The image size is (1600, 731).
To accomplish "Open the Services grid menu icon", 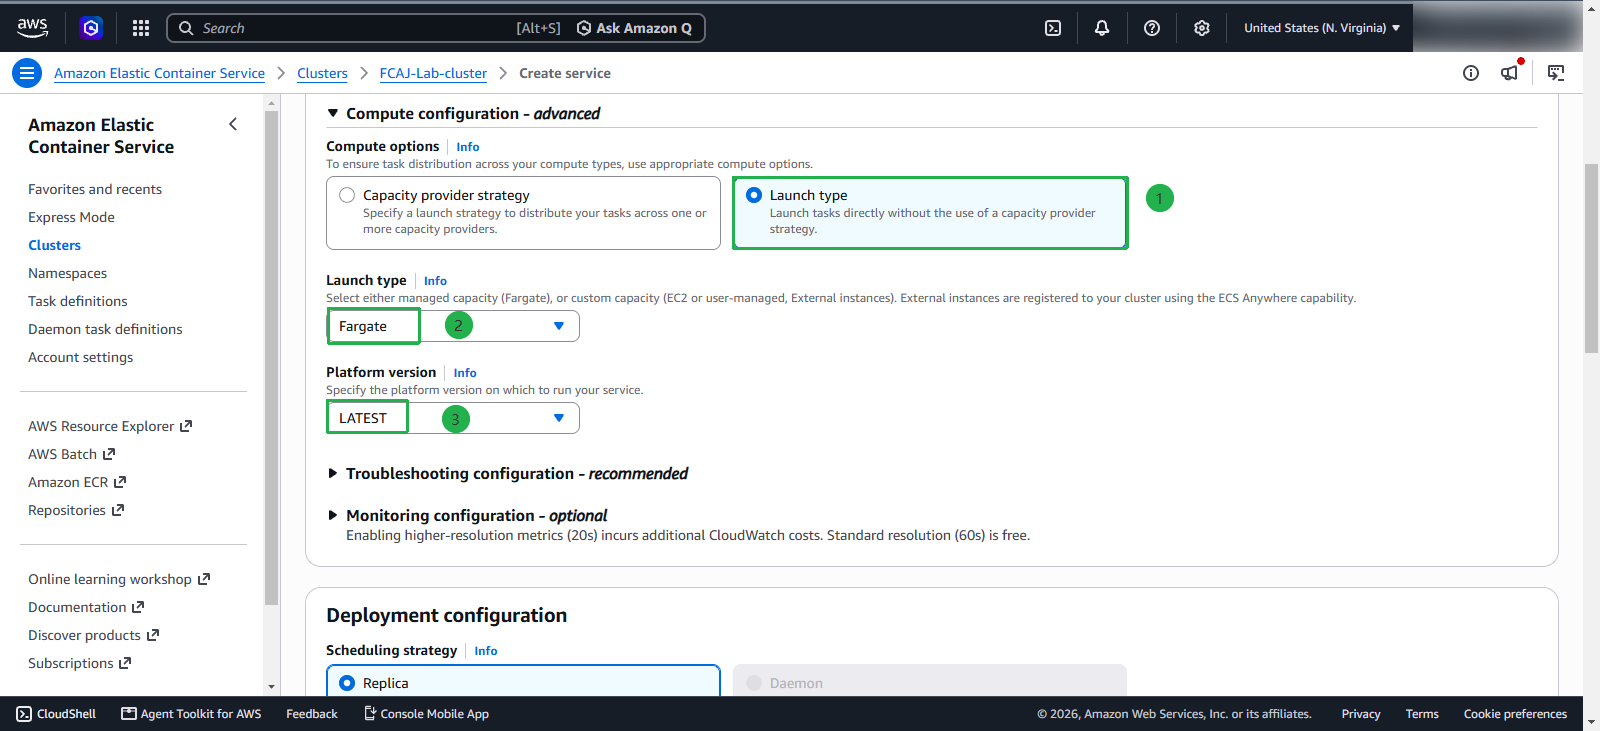I will coord(141,28).
